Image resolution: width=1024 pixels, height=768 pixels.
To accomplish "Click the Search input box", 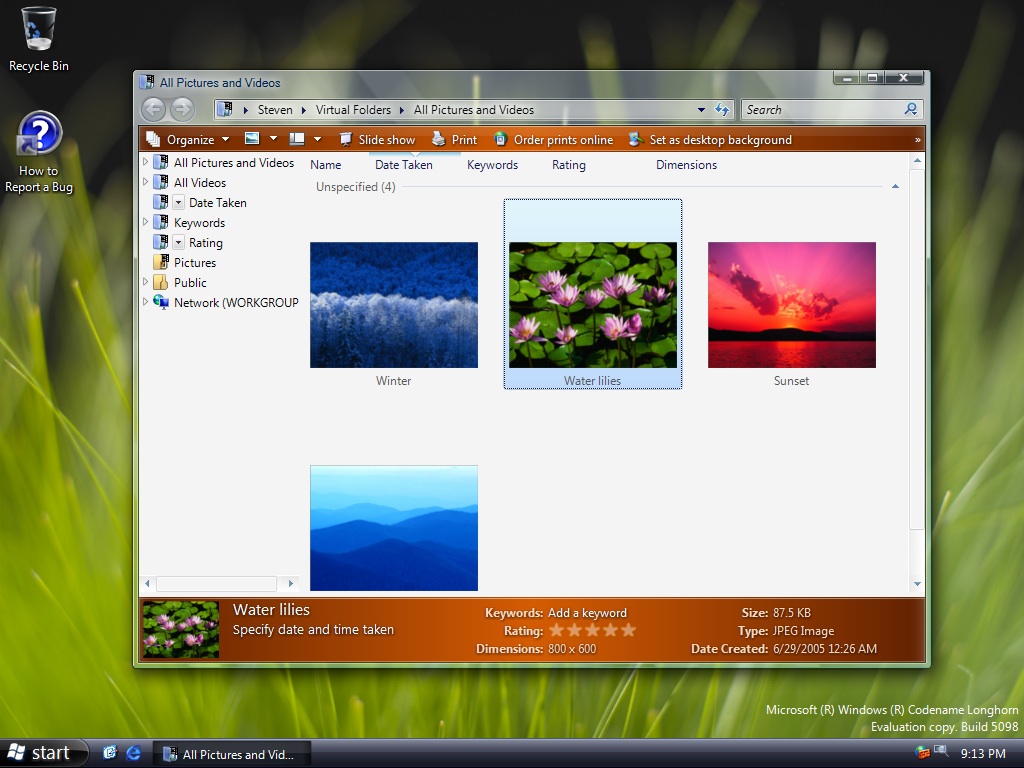I will tap(820, 110).
